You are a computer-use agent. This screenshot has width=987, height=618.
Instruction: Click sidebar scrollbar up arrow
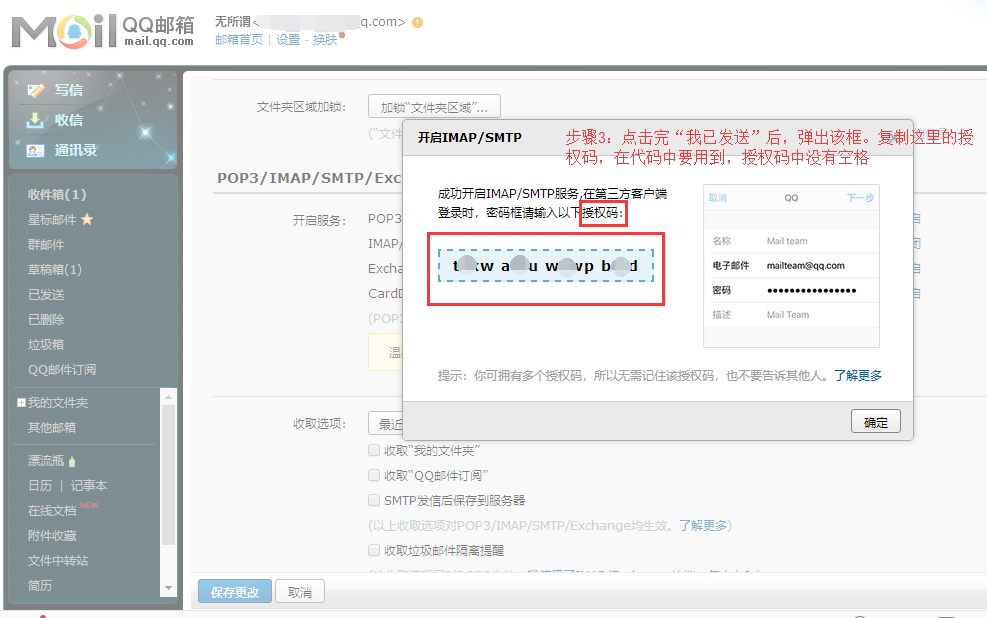pos(168,397)
